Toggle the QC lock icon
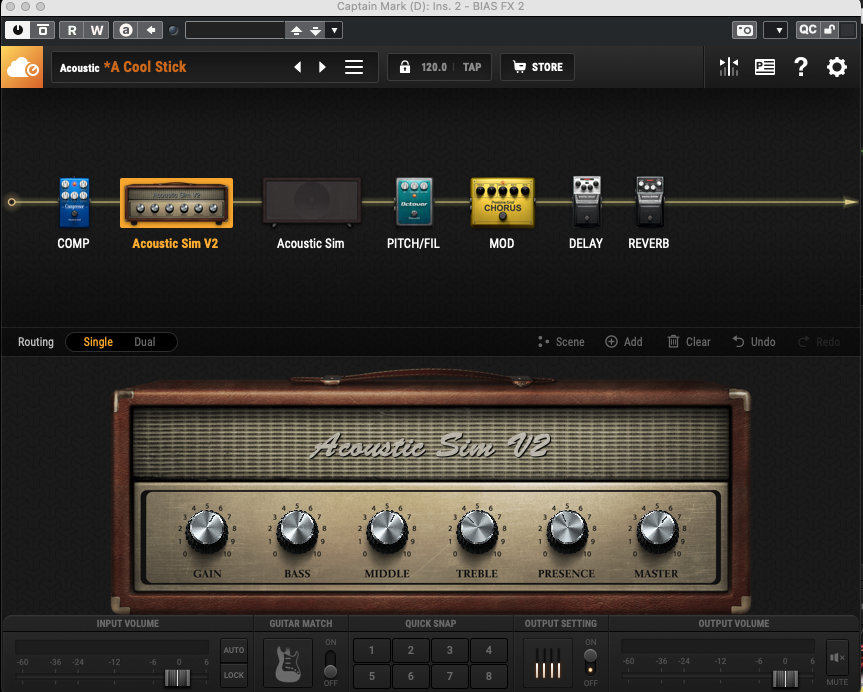Screen dimensions: 863x692 pos(829,30)
